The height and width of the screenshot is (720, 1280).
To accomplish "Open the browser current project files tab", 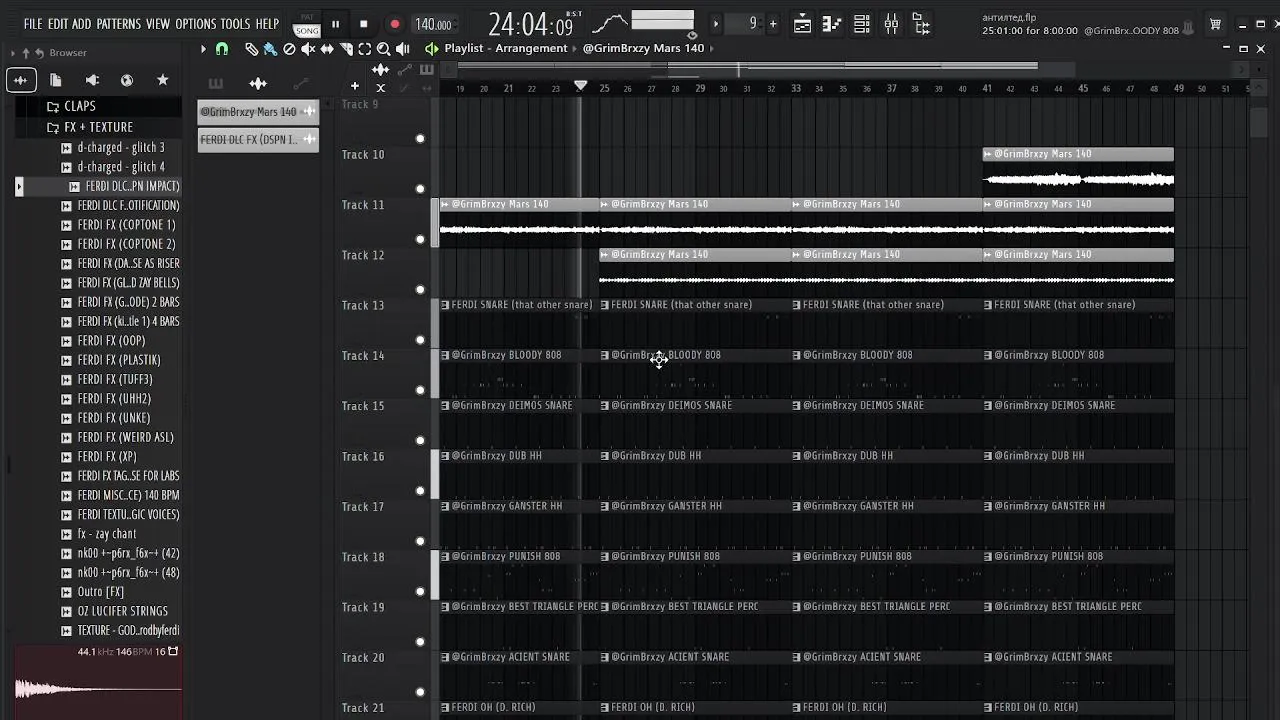I will click(x=56, y=80).
